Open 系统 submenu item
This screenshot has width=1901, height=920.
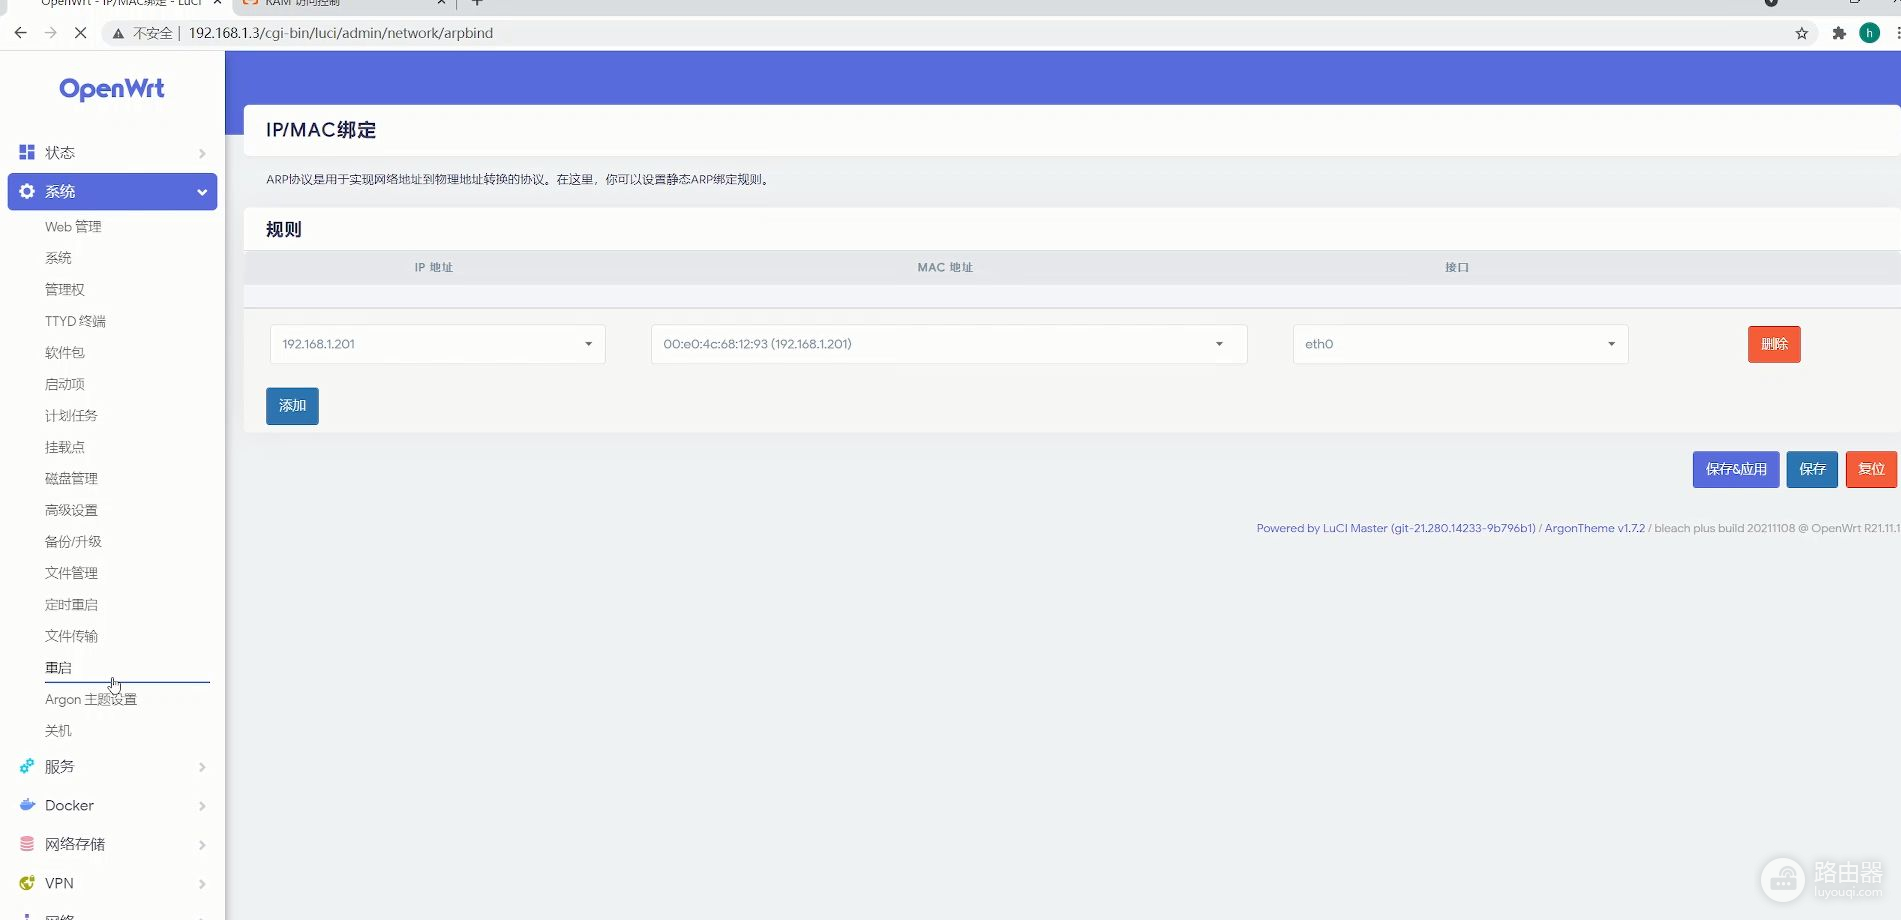click(58, 258)
